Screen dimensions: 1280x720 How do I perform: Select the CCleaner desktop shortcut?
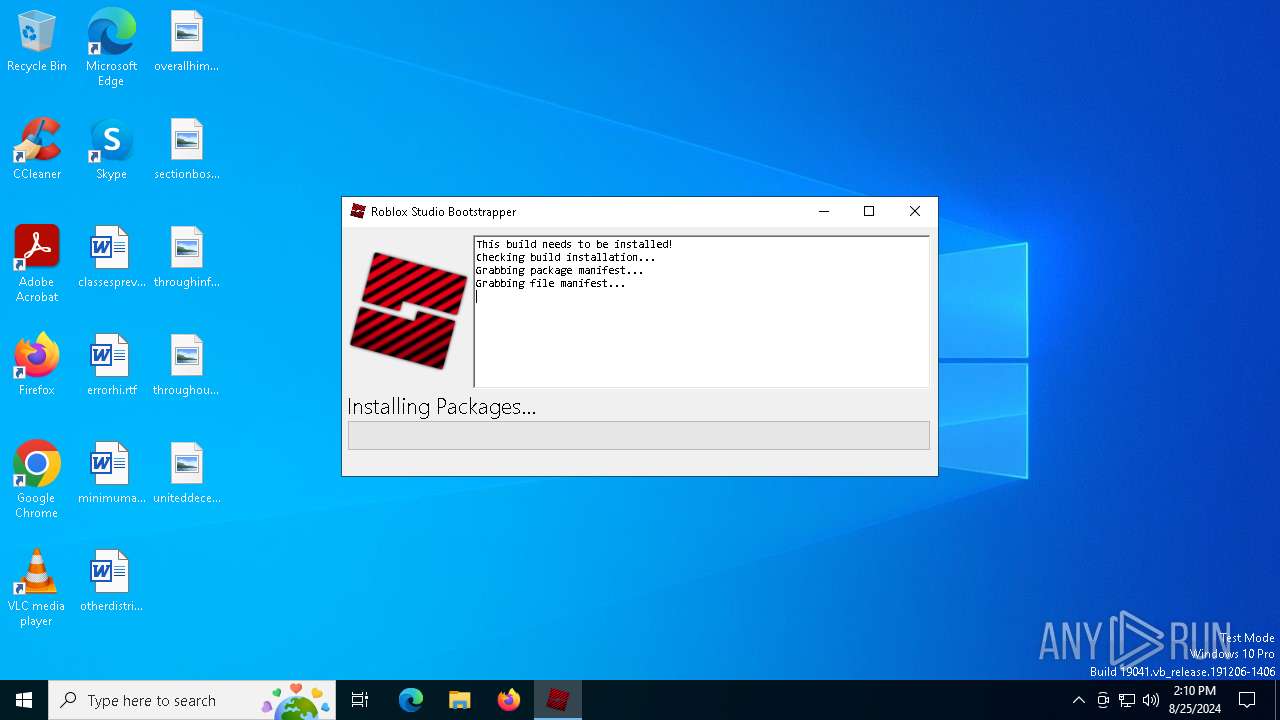[x=37, y=149]
